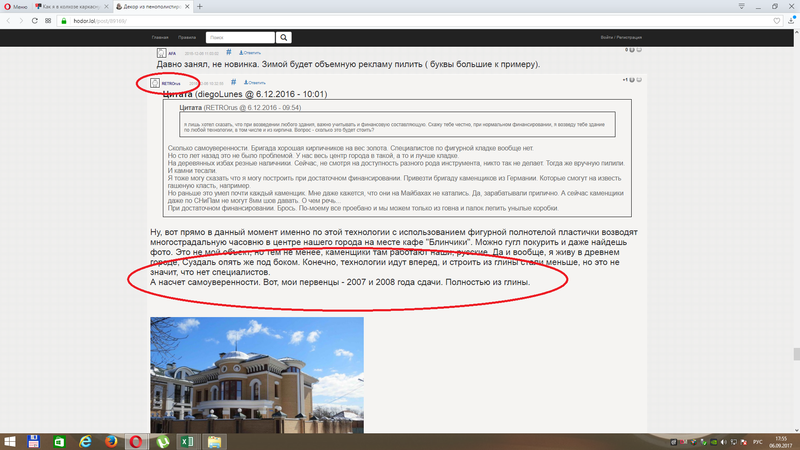Open the Правила site link
Image resolution: width=800 pixels, height=450 pixels.
[187, 37]
